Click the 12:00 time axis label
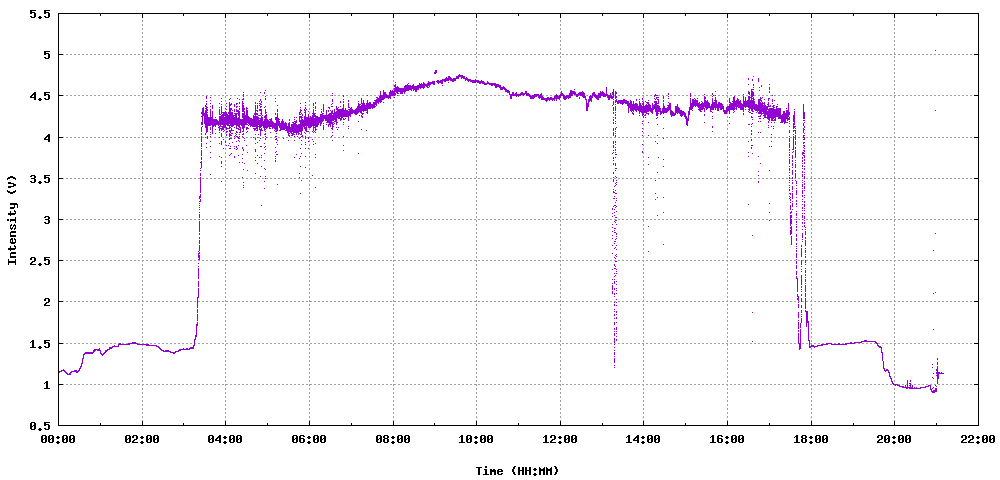 tap(559, 439)
